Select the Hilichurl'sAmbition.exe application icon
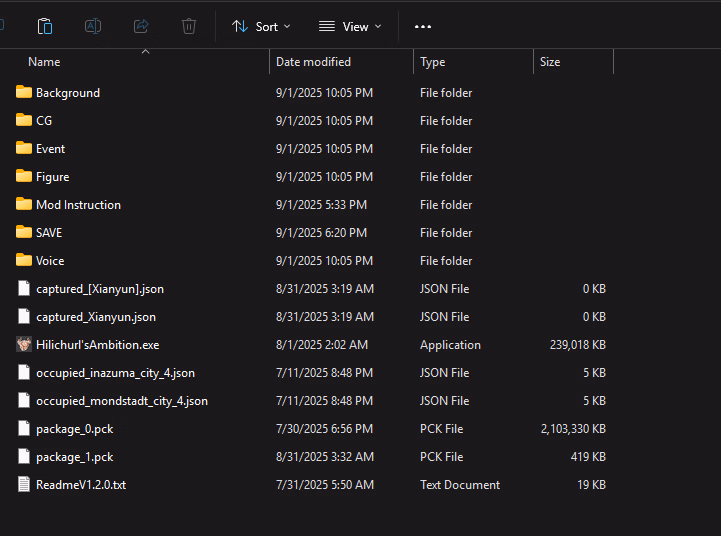 tap(25, 345)
